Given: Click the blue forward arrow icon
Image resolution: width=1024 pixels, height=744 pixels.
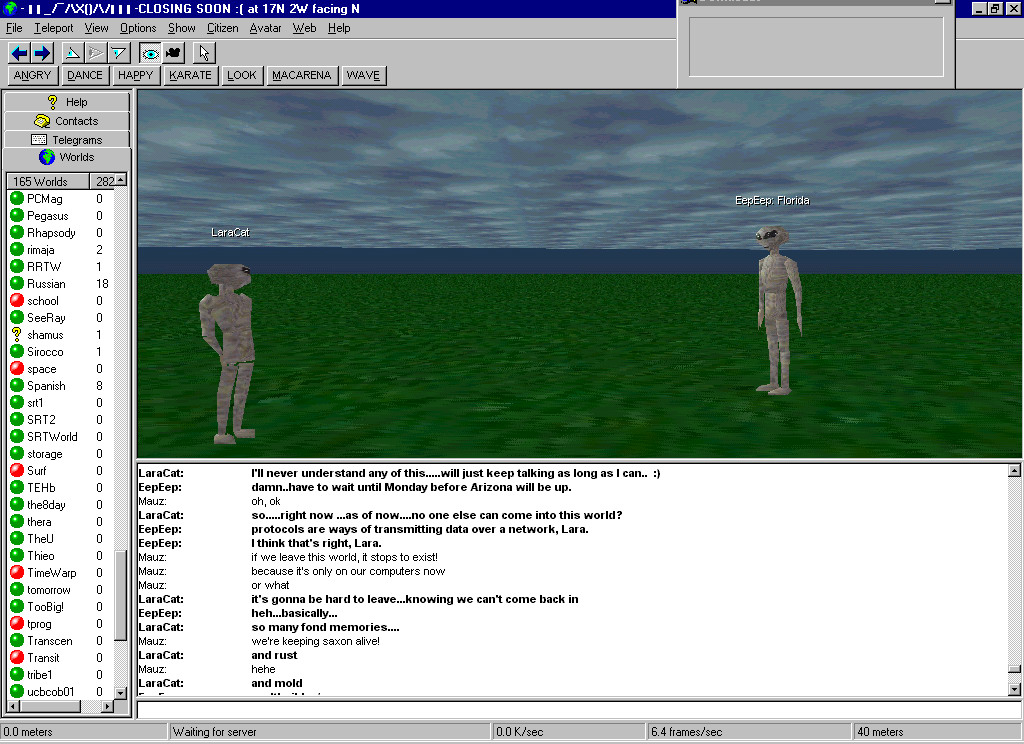Looking at the screenshot, I should coord(42,53).
